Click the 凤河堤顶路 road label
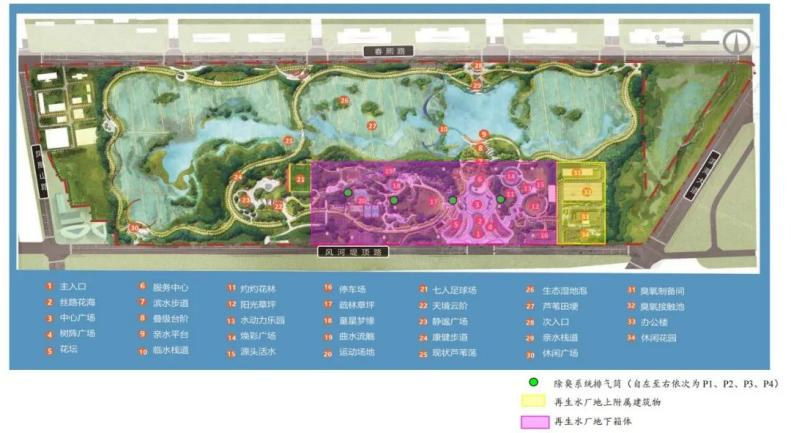This screenshot has width=791, height=433. click(353, 252)
